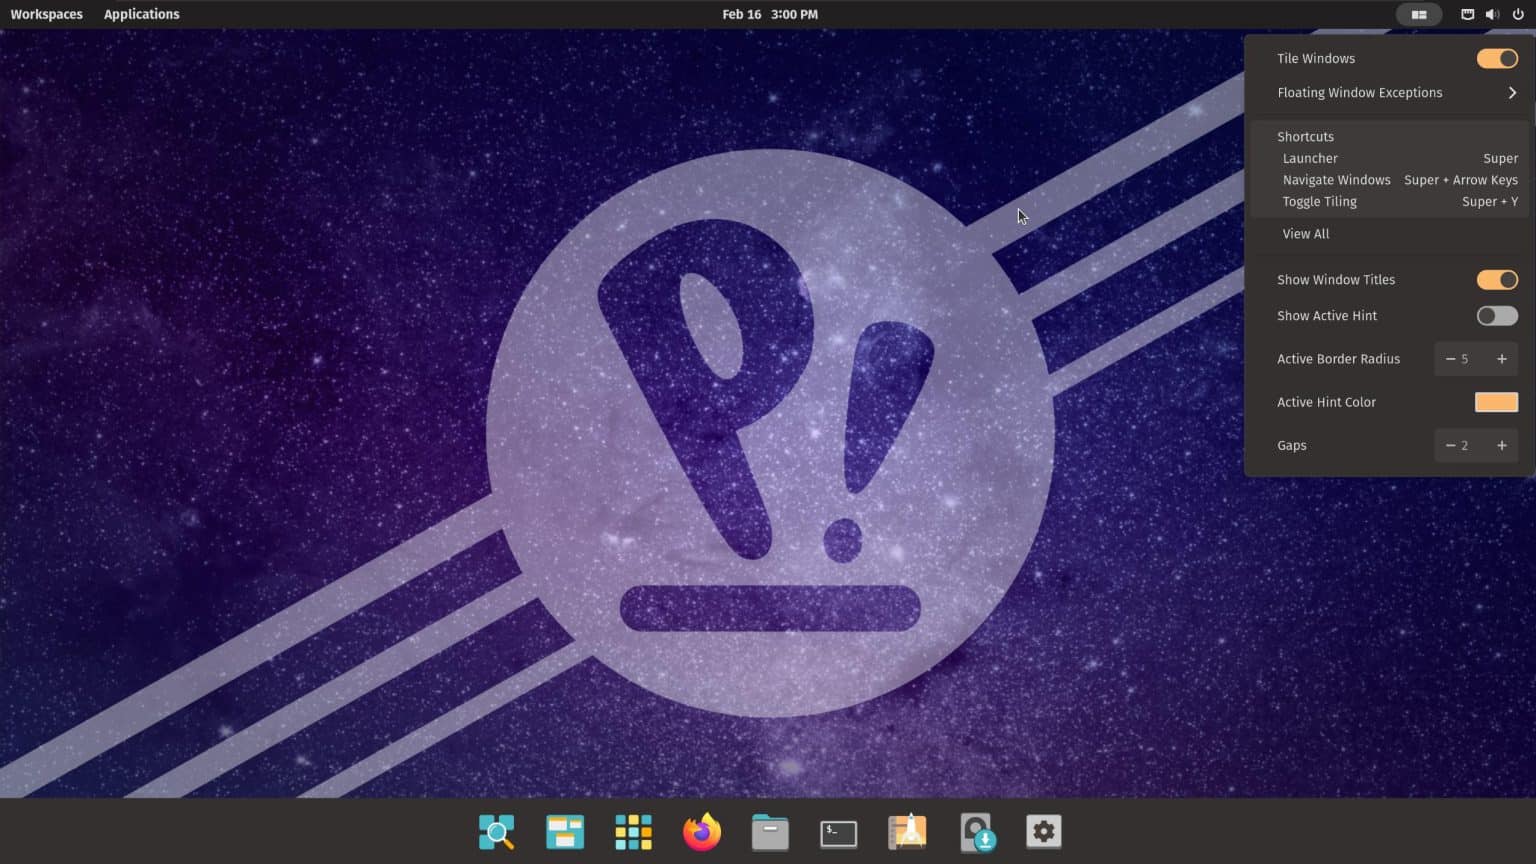Open System Settings from the dock
Screen dimensions: 1536x864
click(x=1044, y=831)
